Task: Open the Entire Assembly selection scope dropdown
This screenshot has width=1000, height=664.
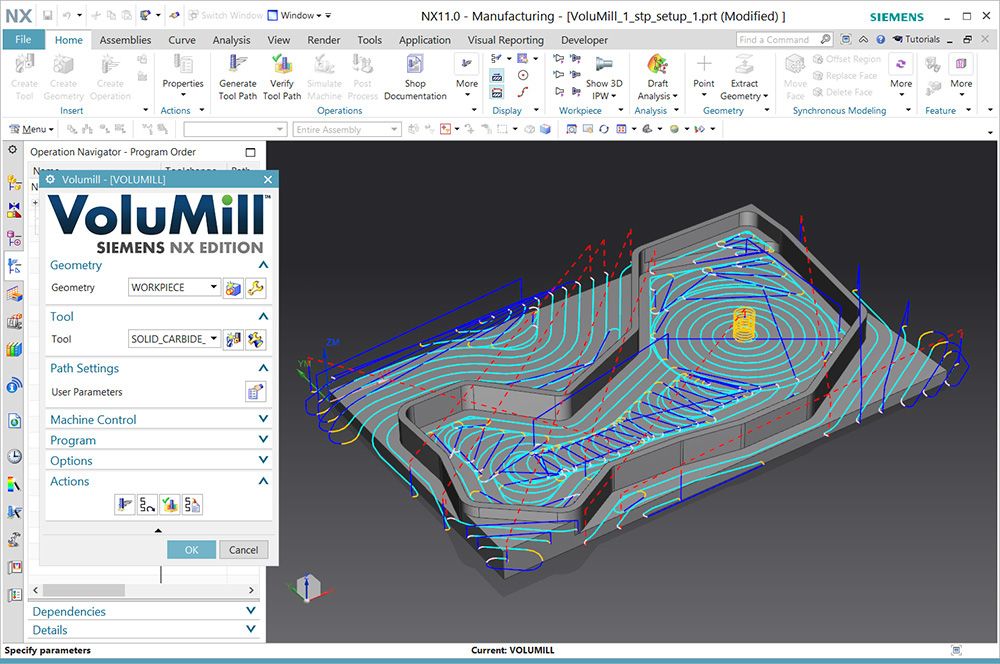Action: [347, 129]
